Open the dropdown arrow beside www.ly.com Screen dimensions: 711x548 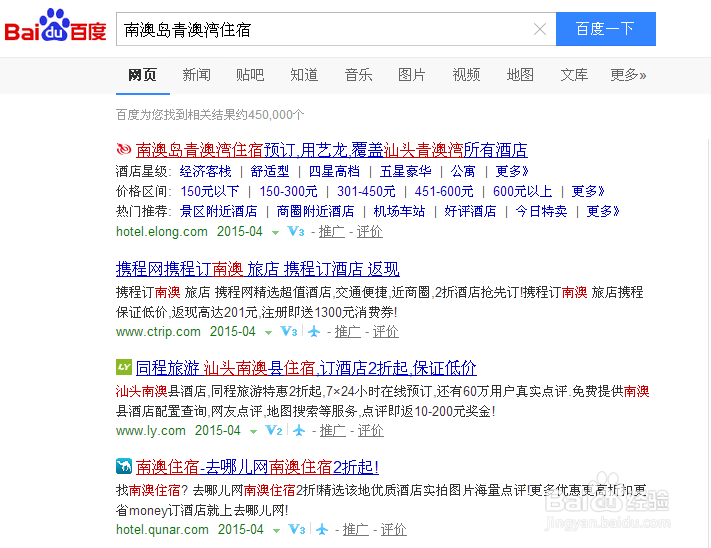[x=253, y=432]
